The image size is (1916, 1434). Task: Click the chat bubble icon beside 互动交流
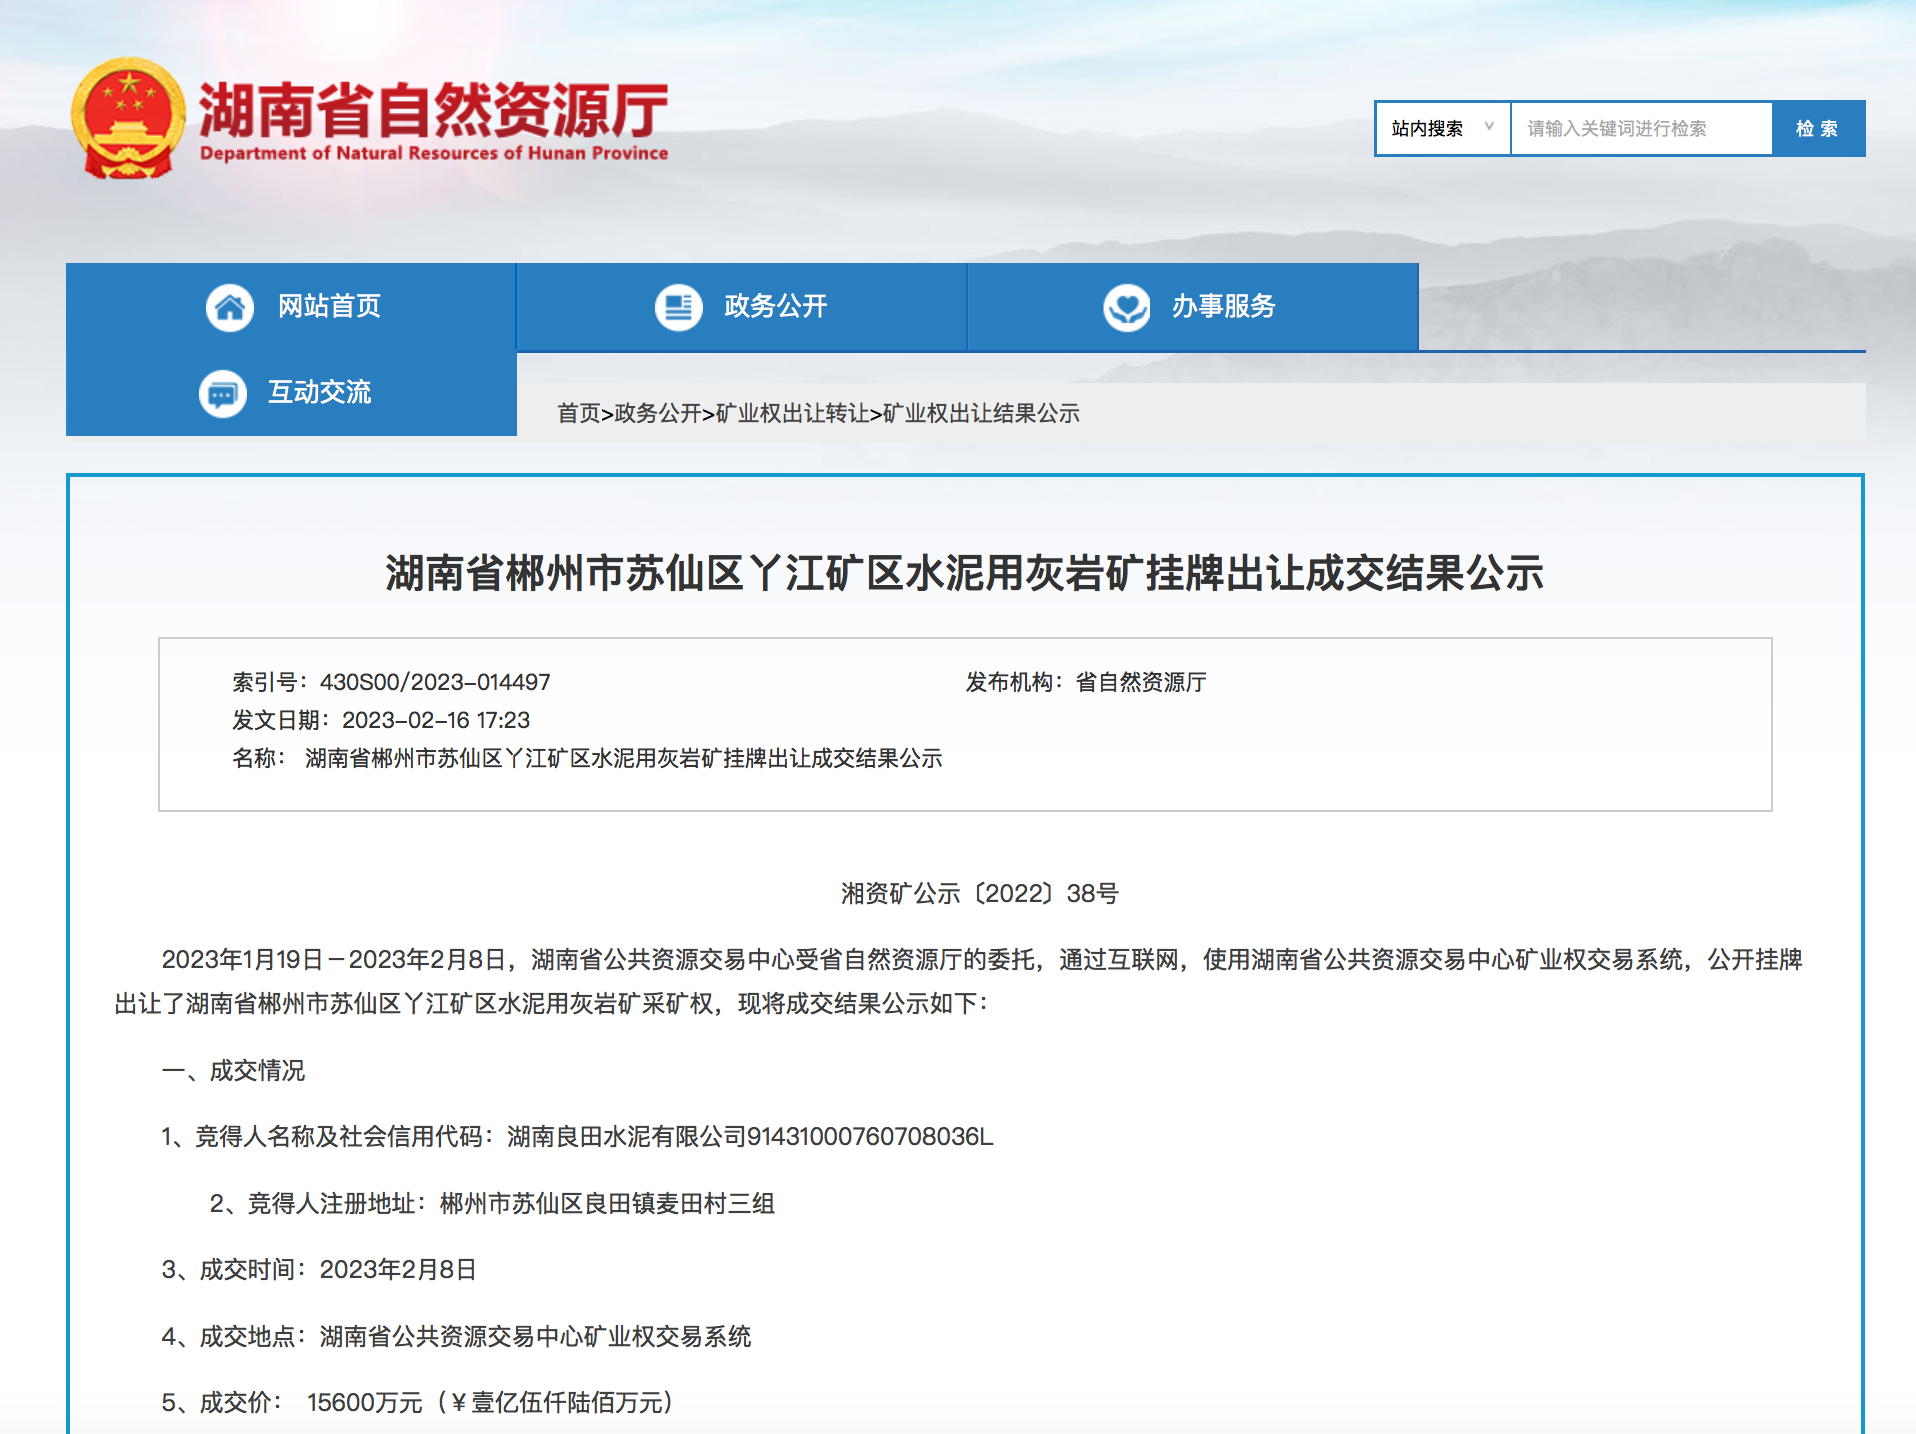pyautogui.click(x=223, y=393)
